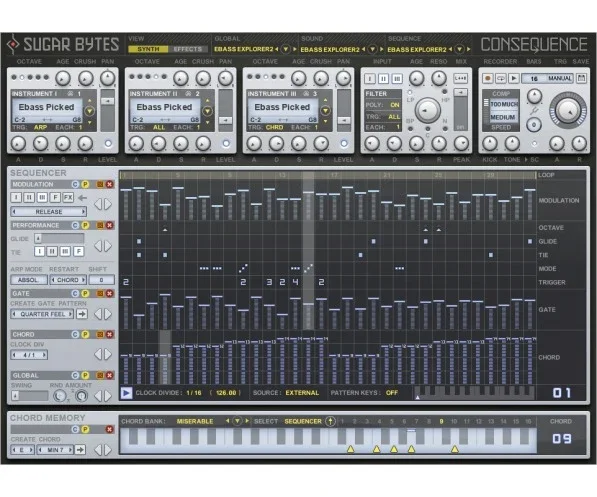Click the filter L+48 link button
597x497 pixels.
click(460, 78)
